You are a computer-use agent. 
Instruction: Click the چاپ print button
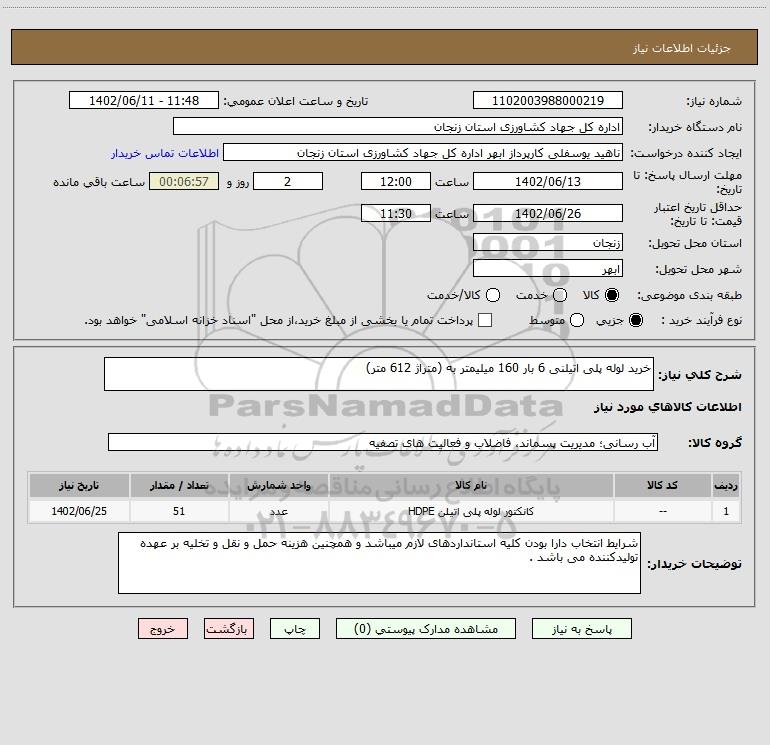[x=295, y=629]
